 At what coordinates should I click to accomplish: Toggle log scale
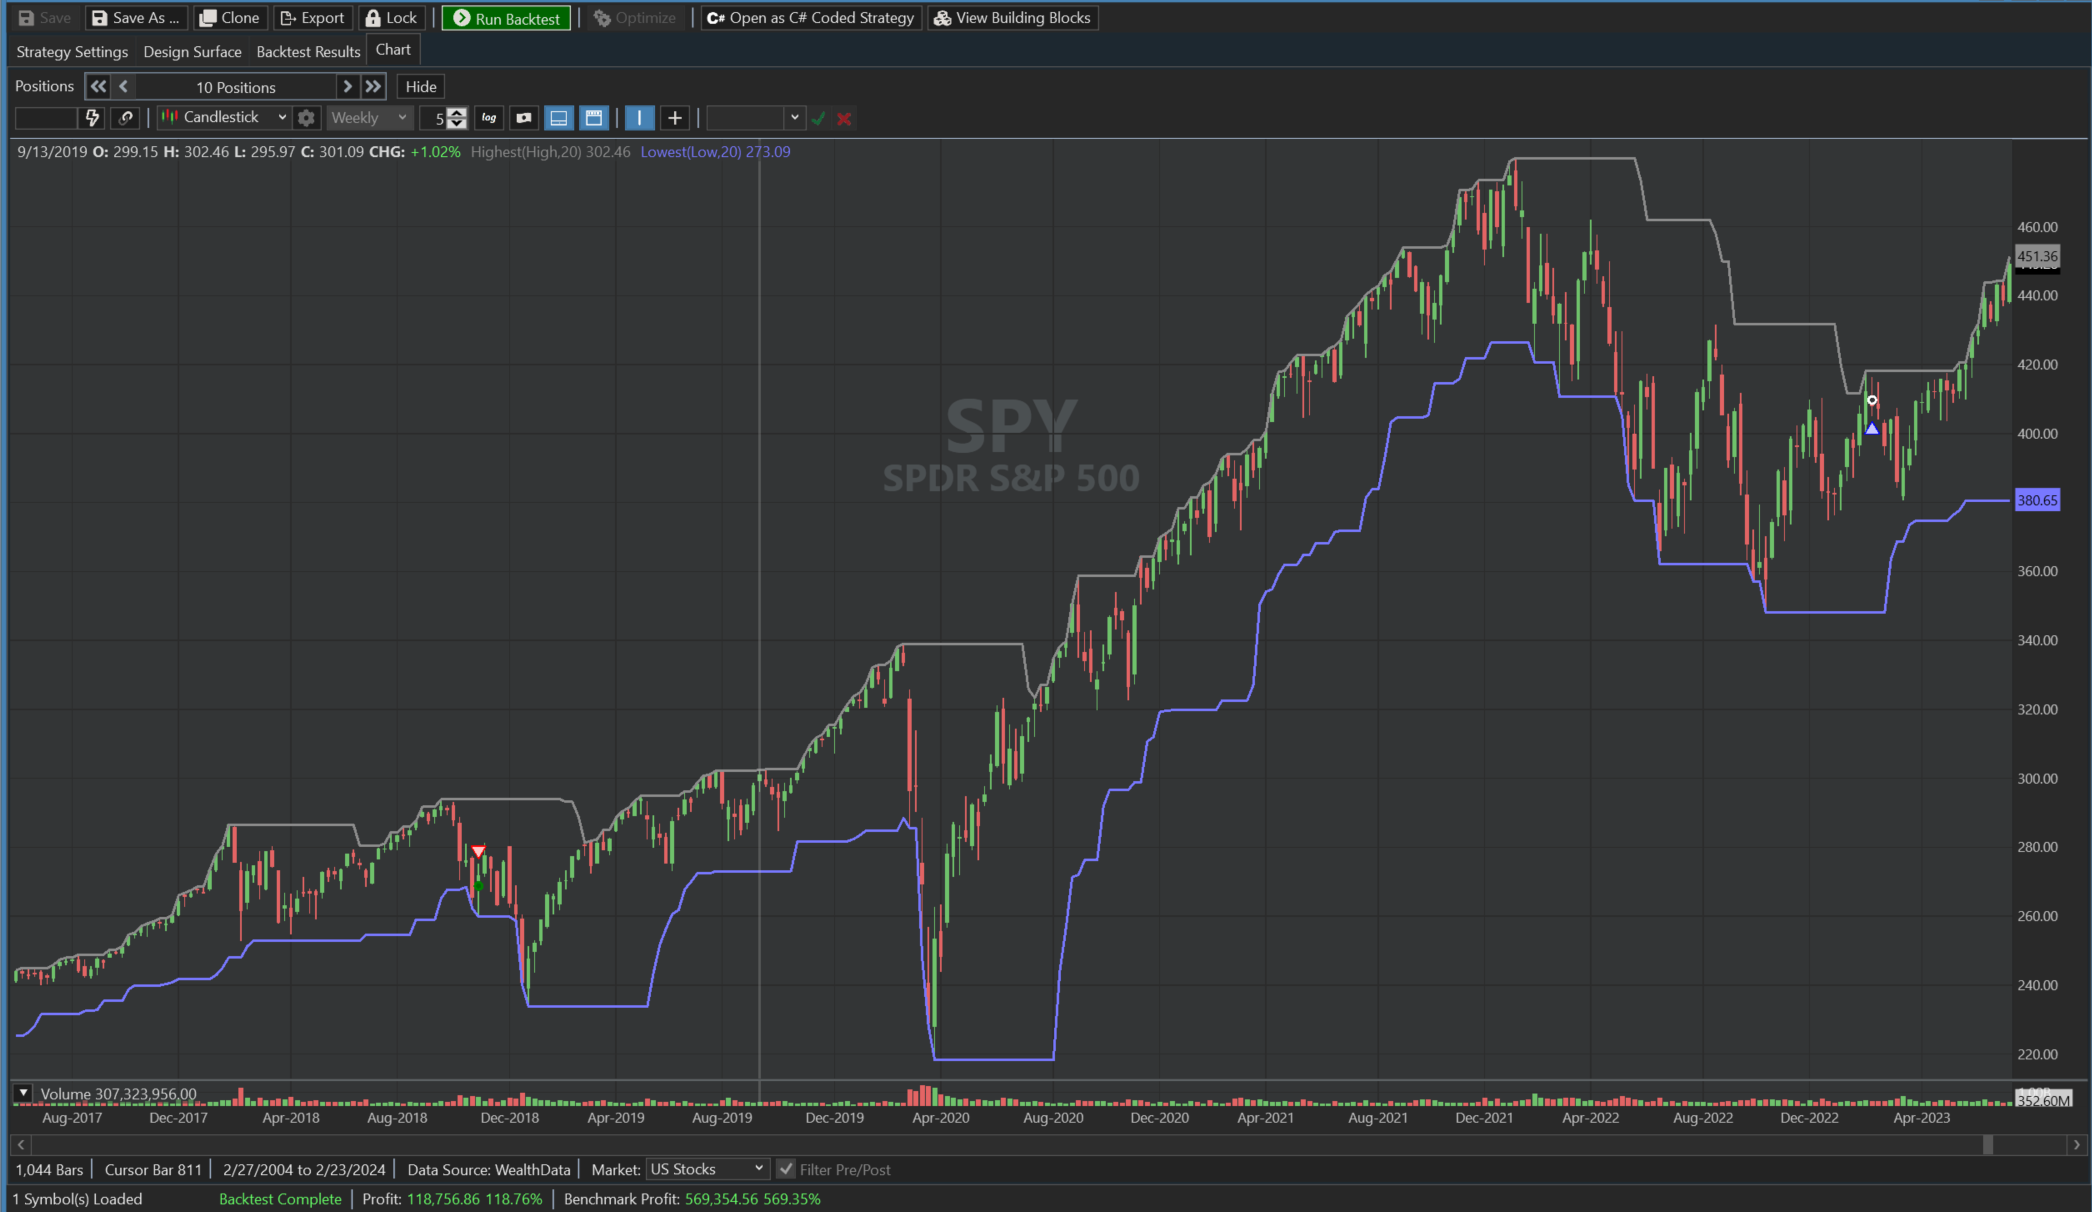[489, 118]
